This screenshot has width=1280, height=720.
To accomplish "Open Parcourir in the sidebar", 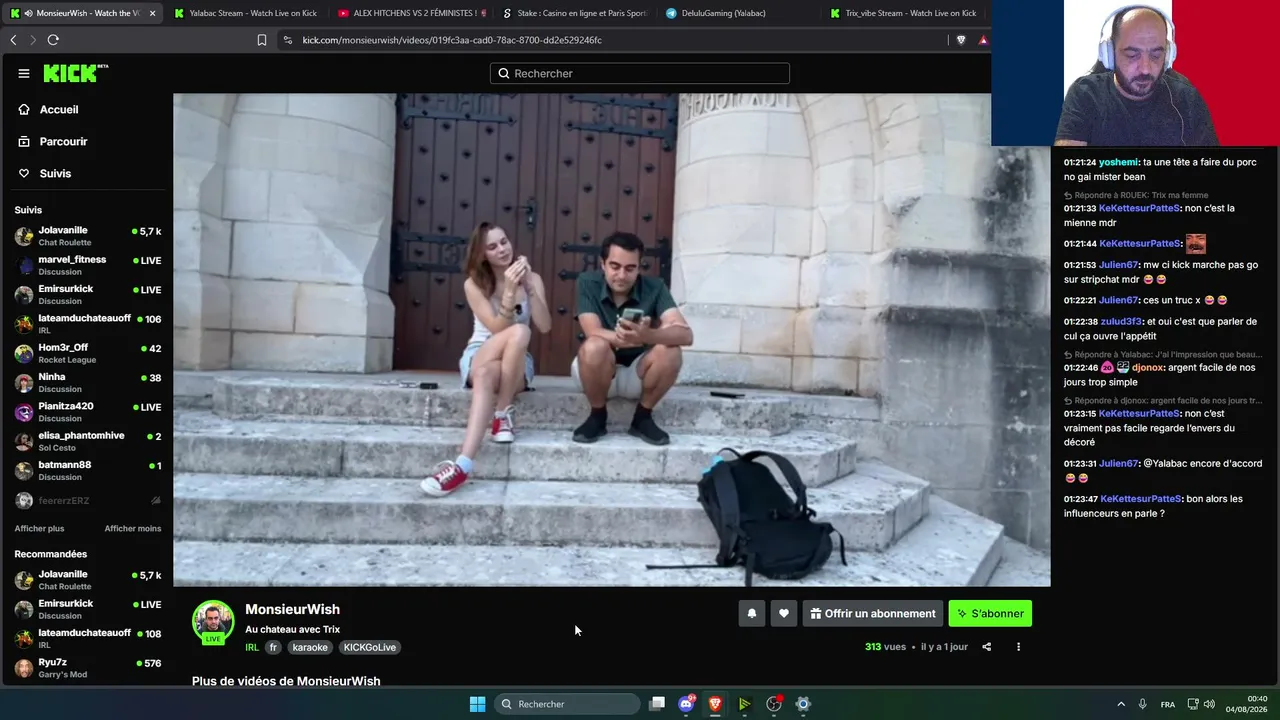I will pyautogui.click(x=63, y=142).
